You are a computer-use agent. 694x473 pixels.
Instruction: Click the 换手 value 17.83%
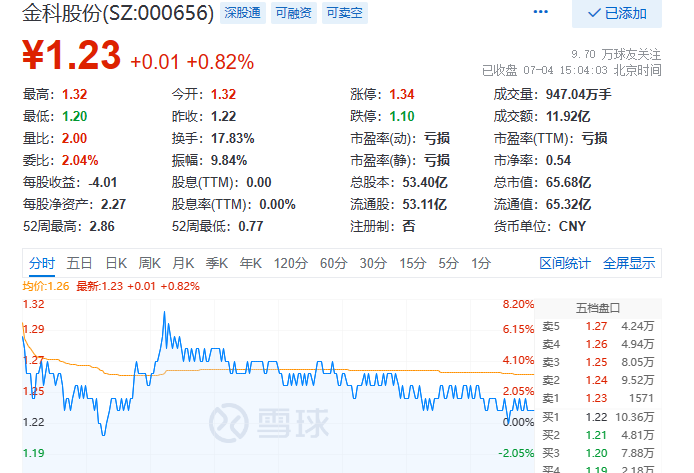tap(233, 138)
